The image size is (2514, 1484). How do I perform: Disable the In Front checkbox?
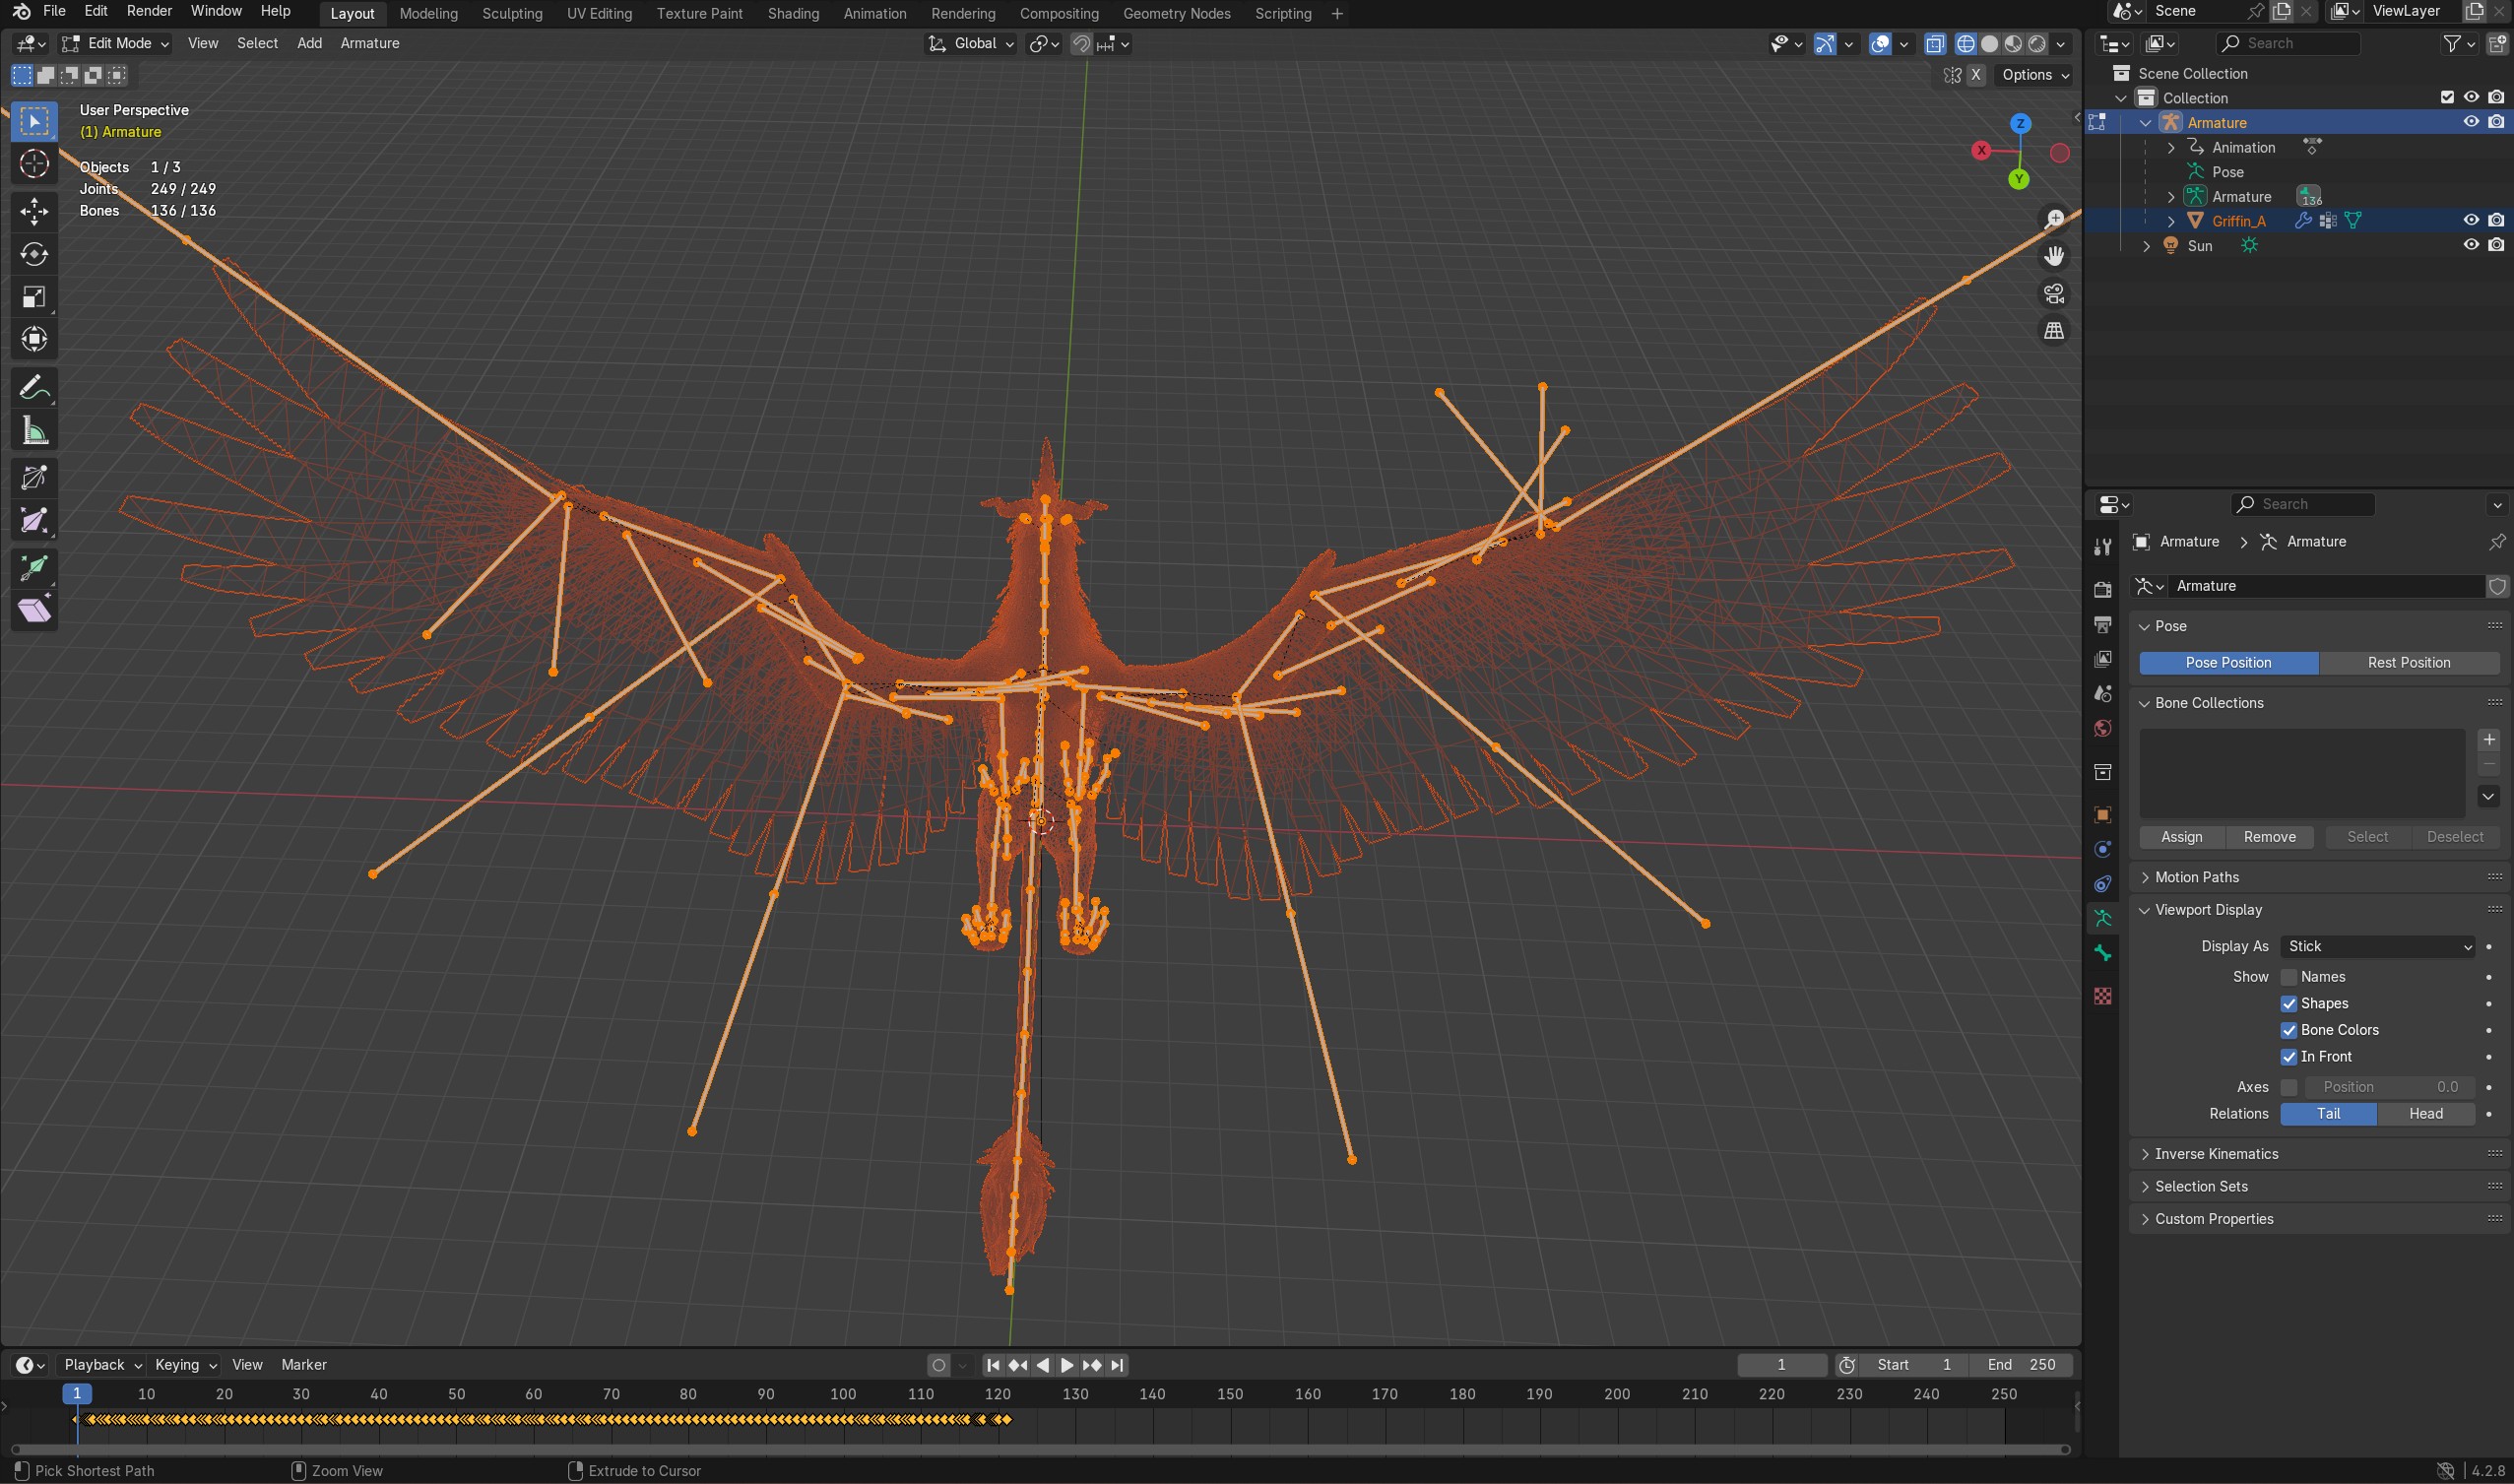click(x=2289, y=1057)
